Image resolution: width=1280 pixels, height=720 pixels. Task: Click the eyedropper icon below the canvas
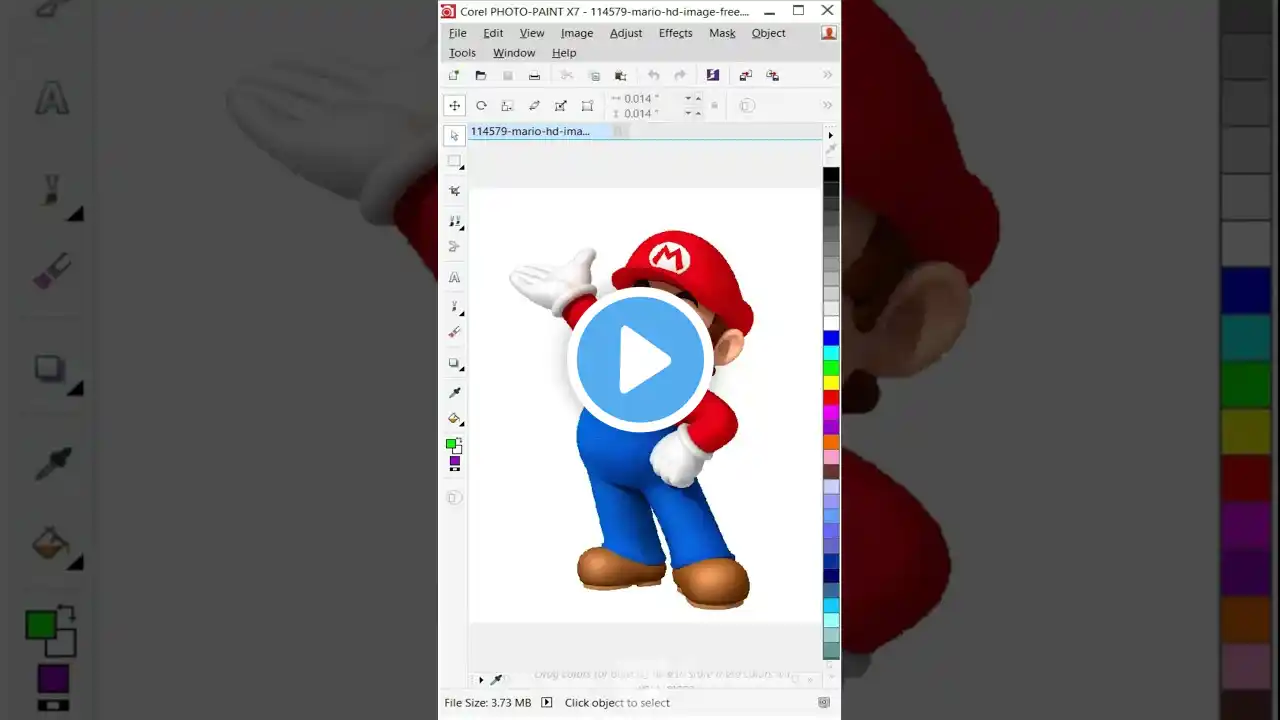pyautogui.click(x=496, y=680)
